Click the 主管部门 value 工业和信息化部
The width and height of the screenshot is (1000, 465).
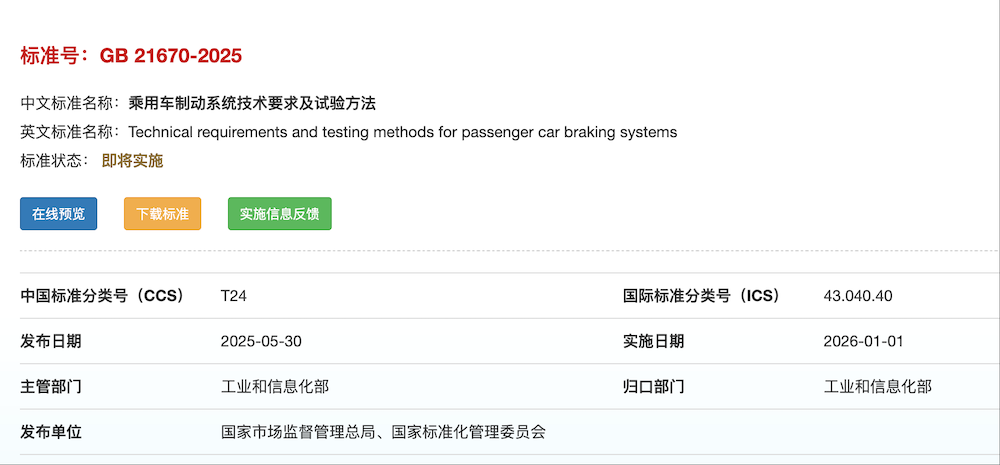coord(275,387)
